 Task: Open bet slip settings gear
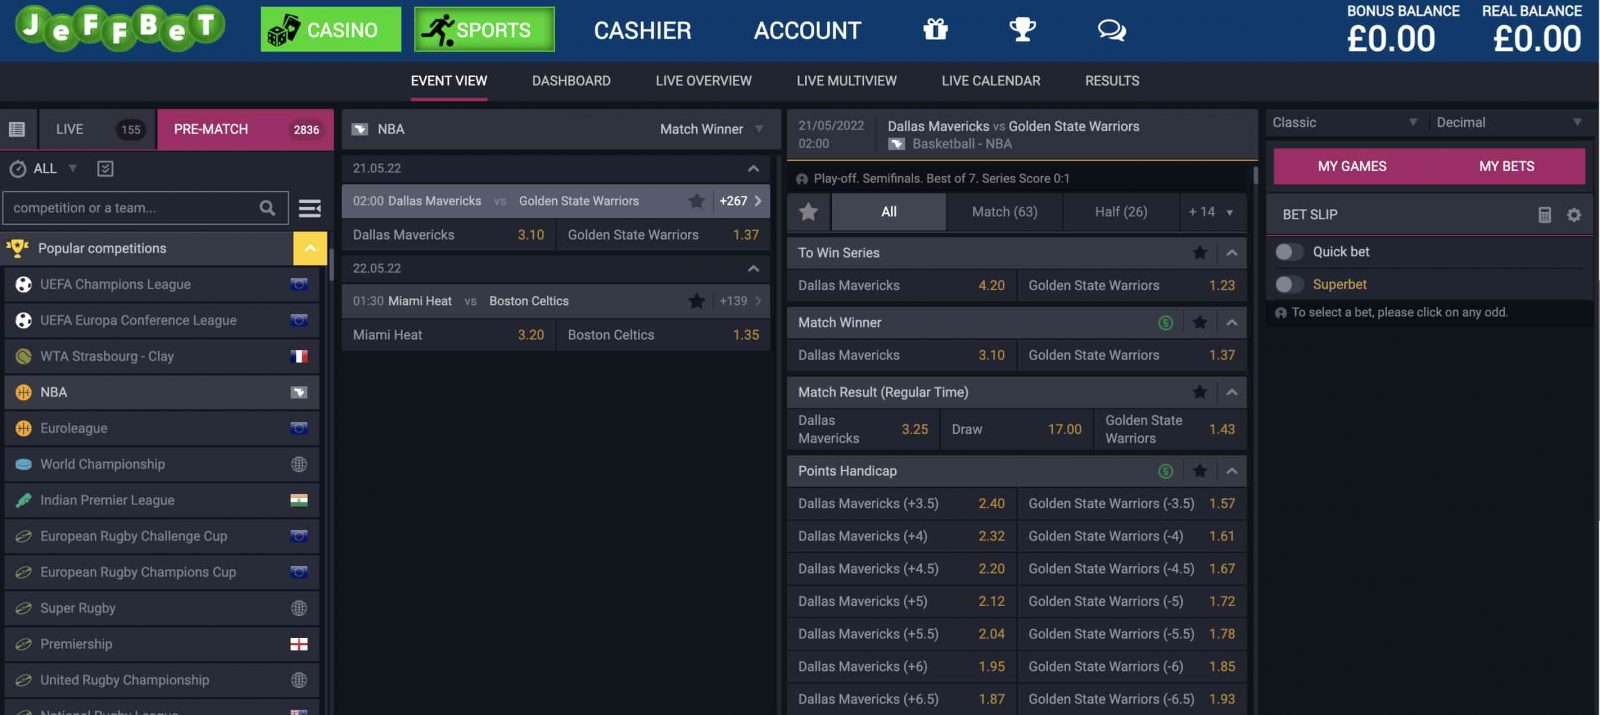coord(1574,215)
